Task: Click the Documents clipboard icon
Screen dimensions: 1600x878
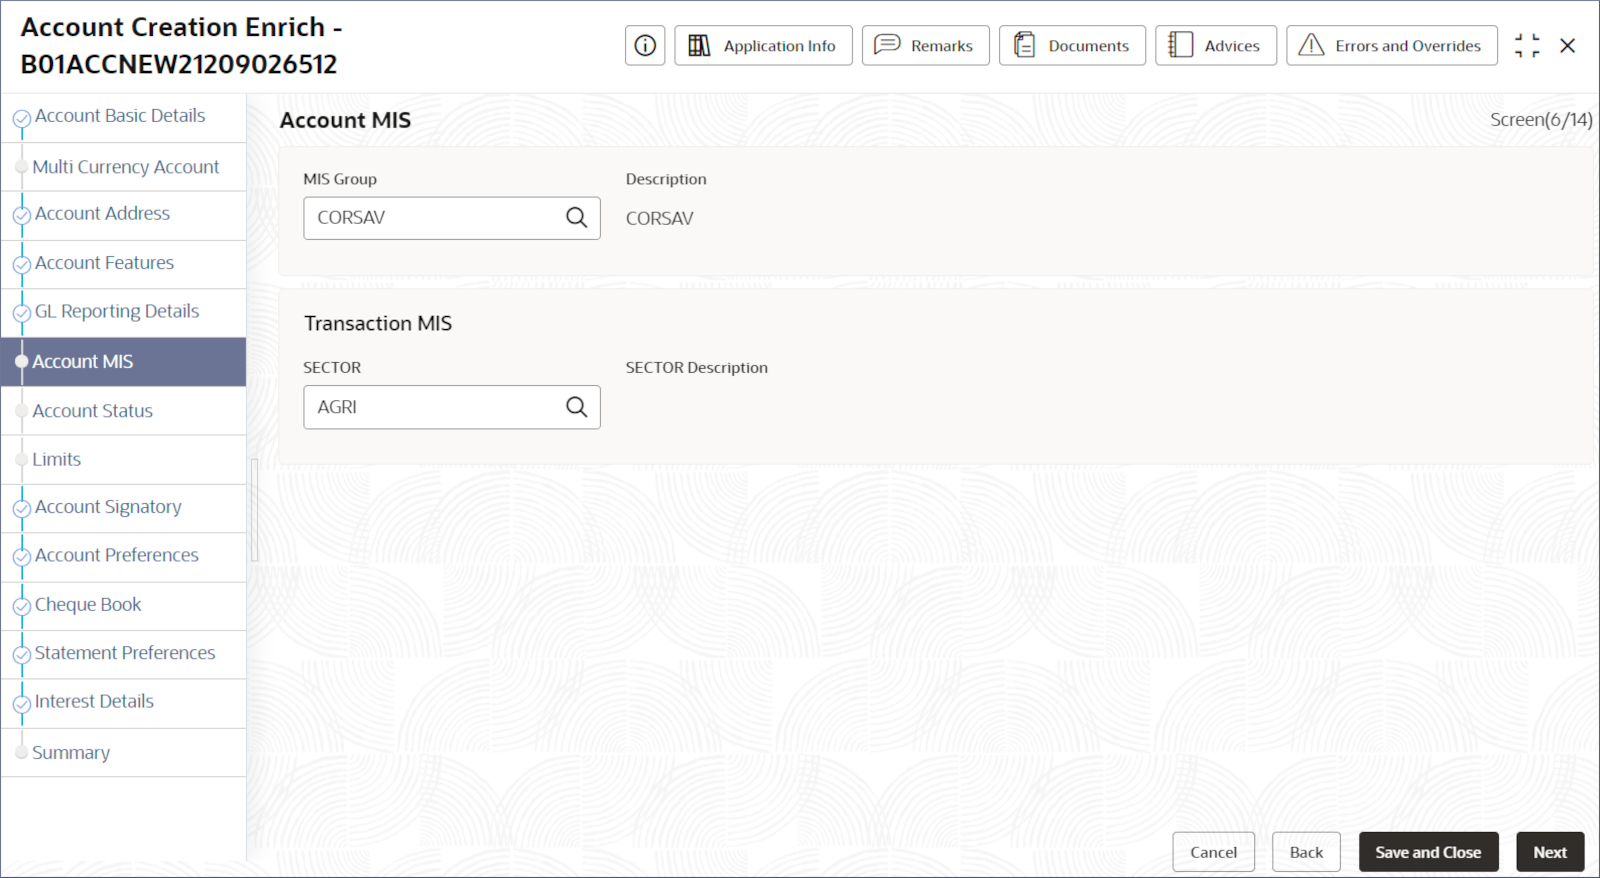Action: (x=1024, y=45)
